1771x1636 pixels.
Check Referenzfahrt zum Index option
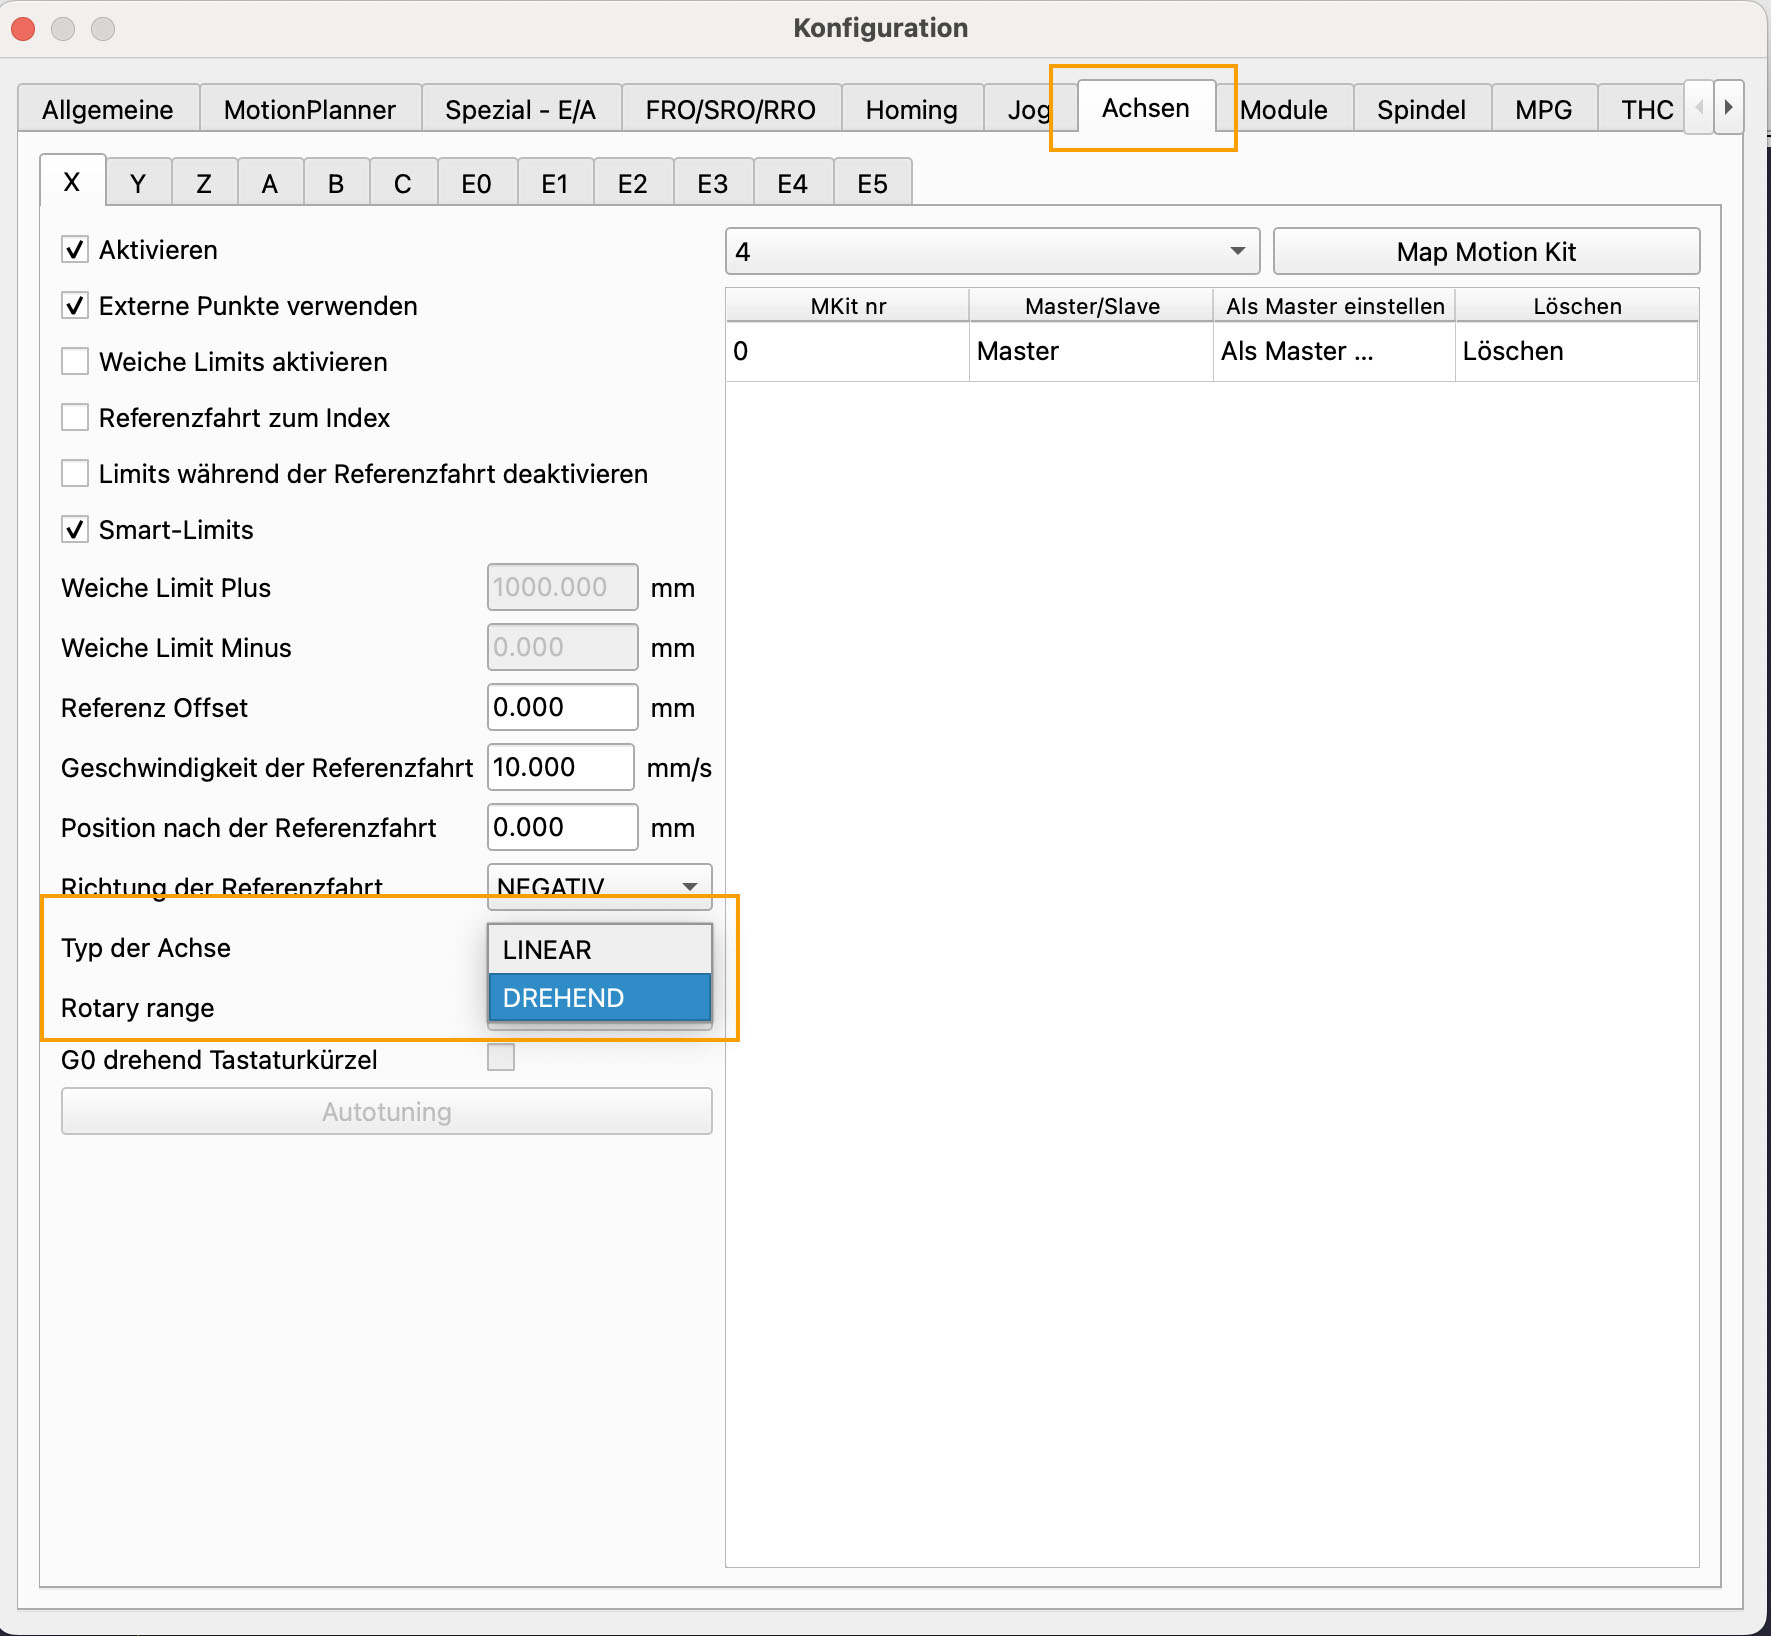click(x=75, y=418)
